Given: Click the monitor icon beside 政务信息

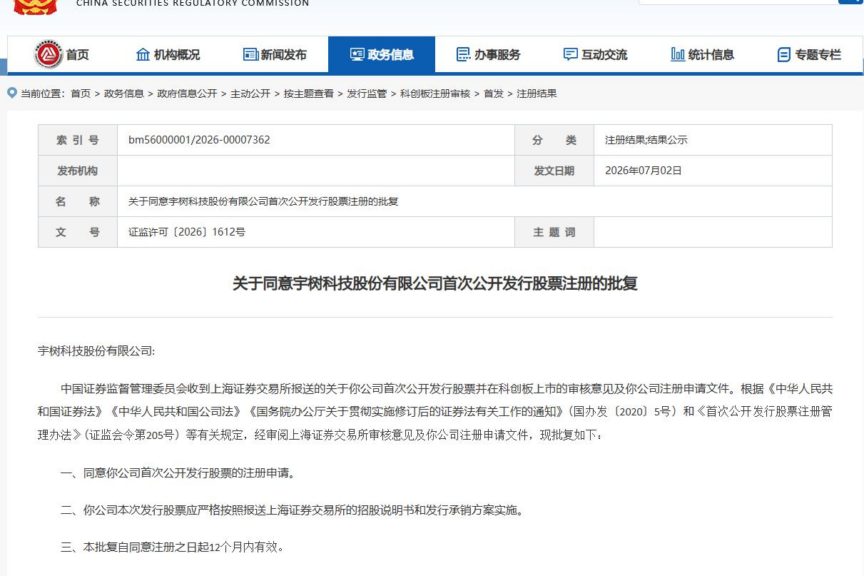Looking at the screenshot, I should 357,55.
